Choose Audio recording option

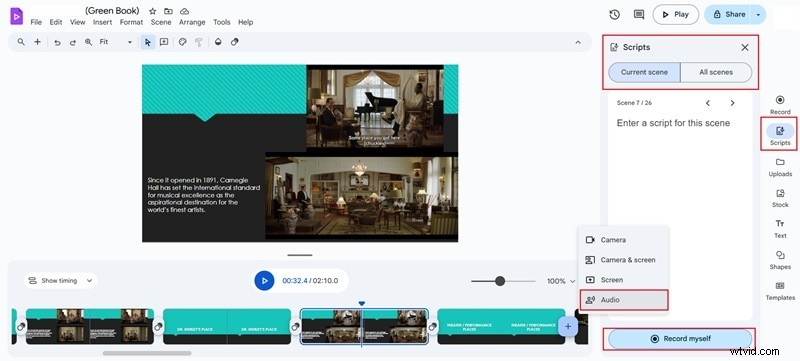[624, 300]
